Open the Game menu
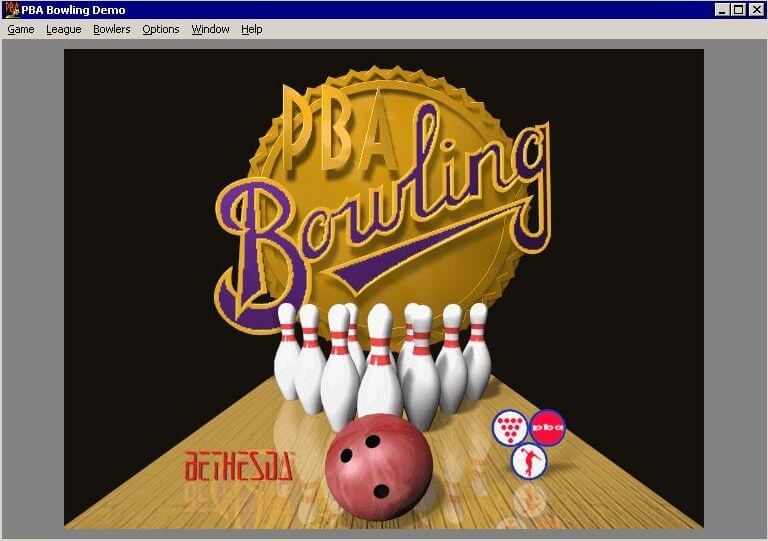This screenshot has height=541, width=768. click(x=21, y=29)
